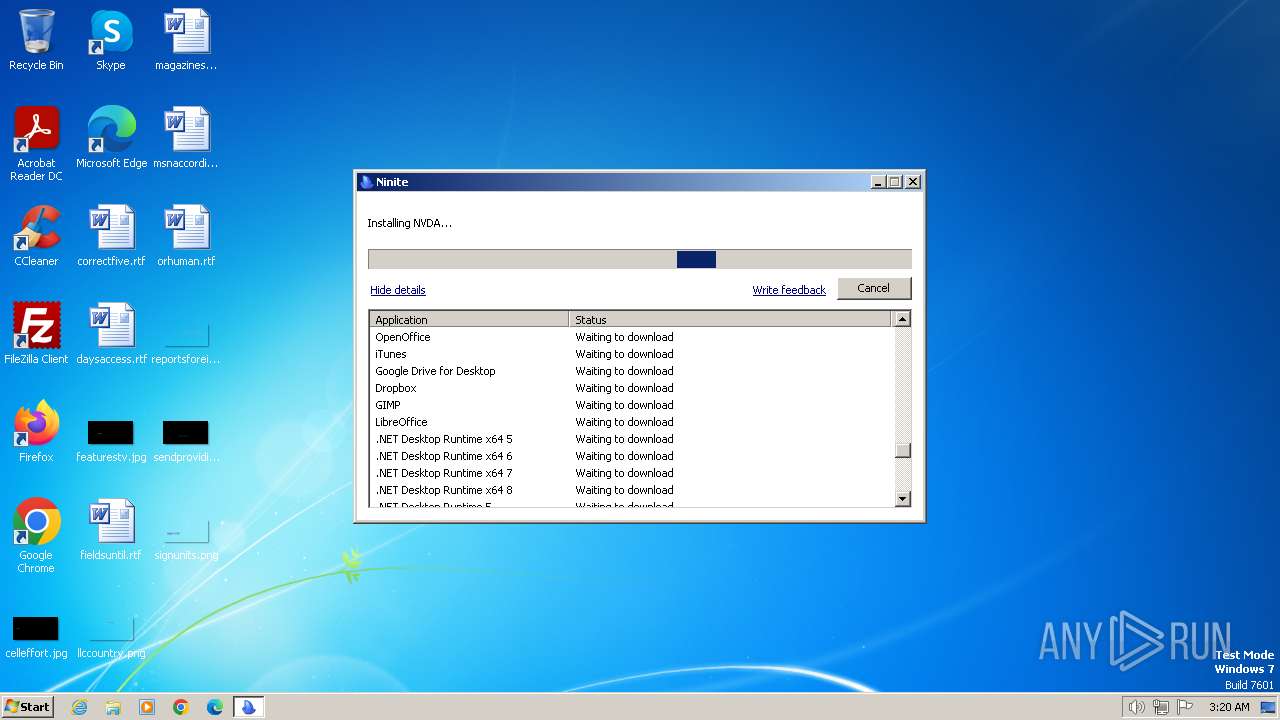The image size is (1280, 720).
Task: Click Show desktop button in tray
Action: [x=1268, y=707]
